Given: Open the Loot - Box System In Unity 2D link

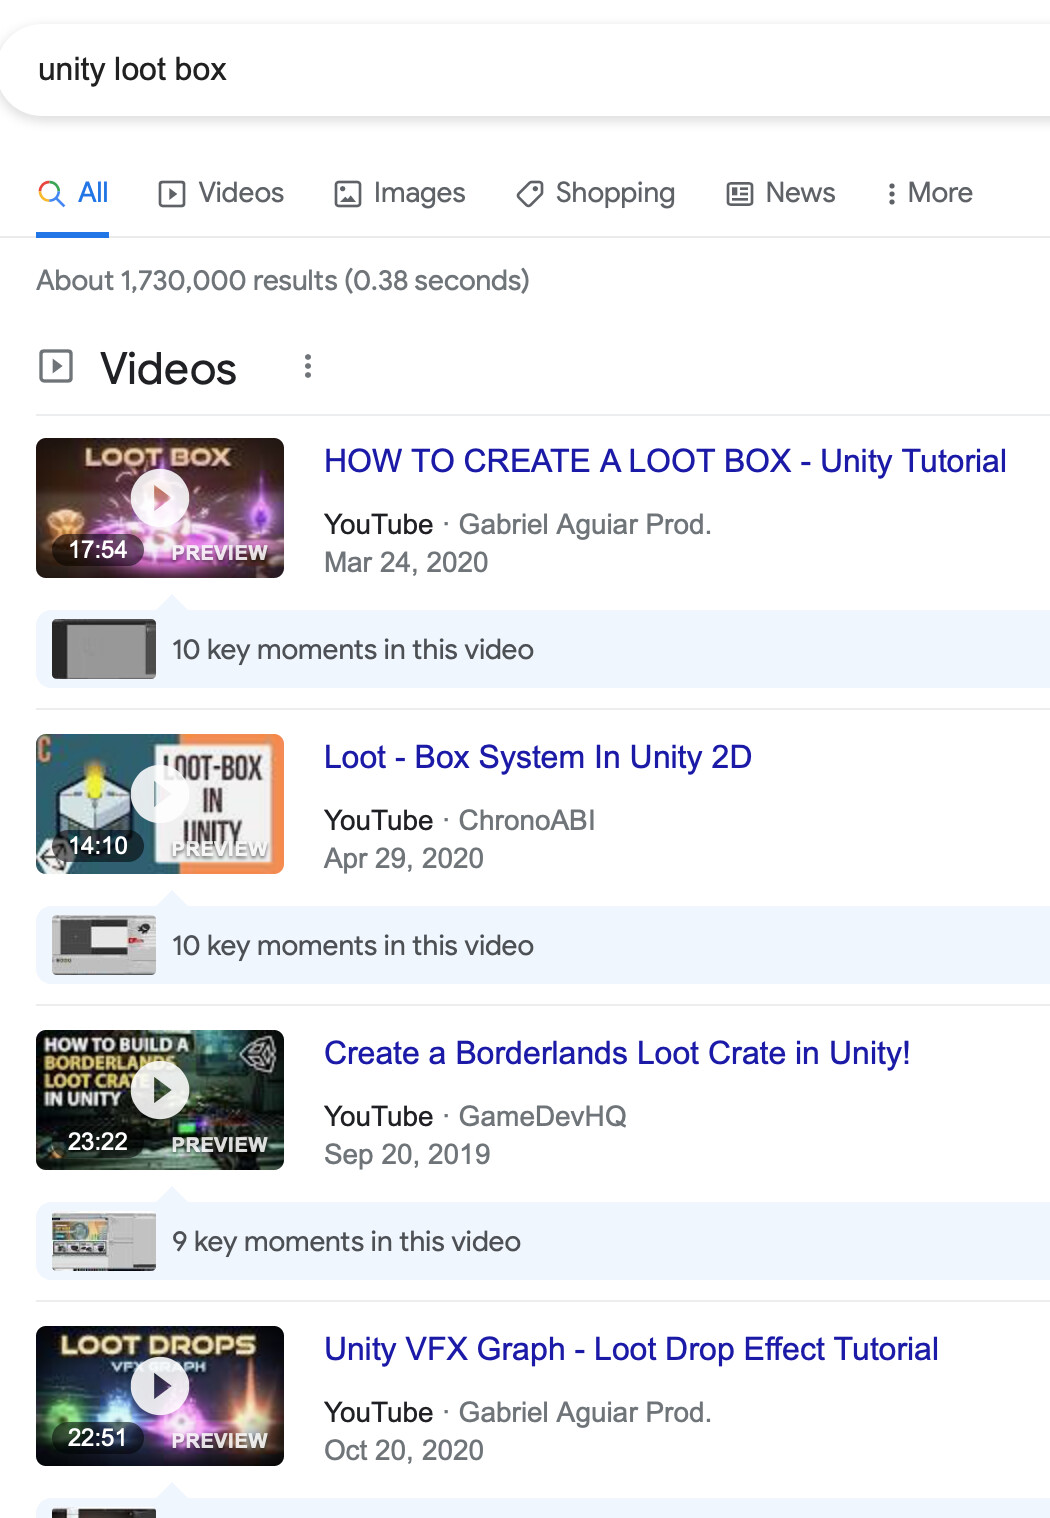Looking at the screenshot, I should tap(538, 757).
